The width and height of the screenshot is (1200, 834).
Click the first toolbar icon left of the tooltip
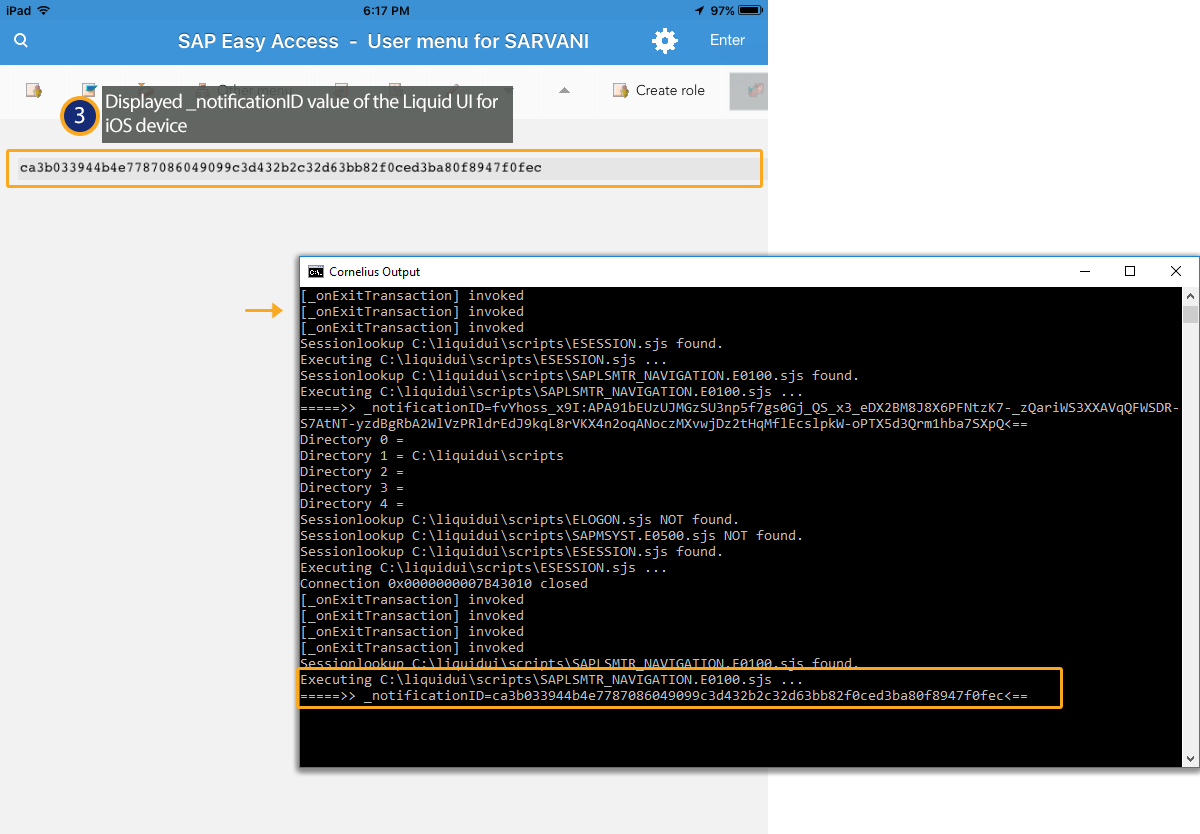point(34,90)
